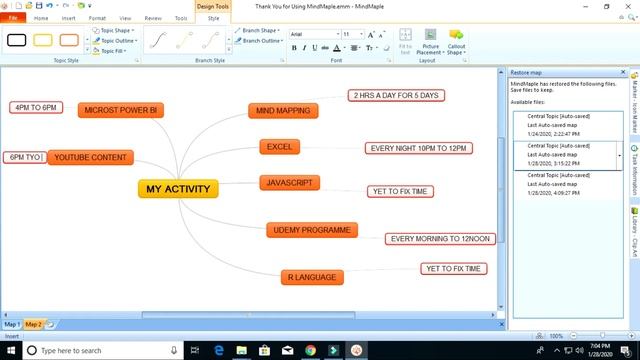This screenshot has width=640, height=360.
Task: Toggle Italic formatting
Action: pos(304,48)
